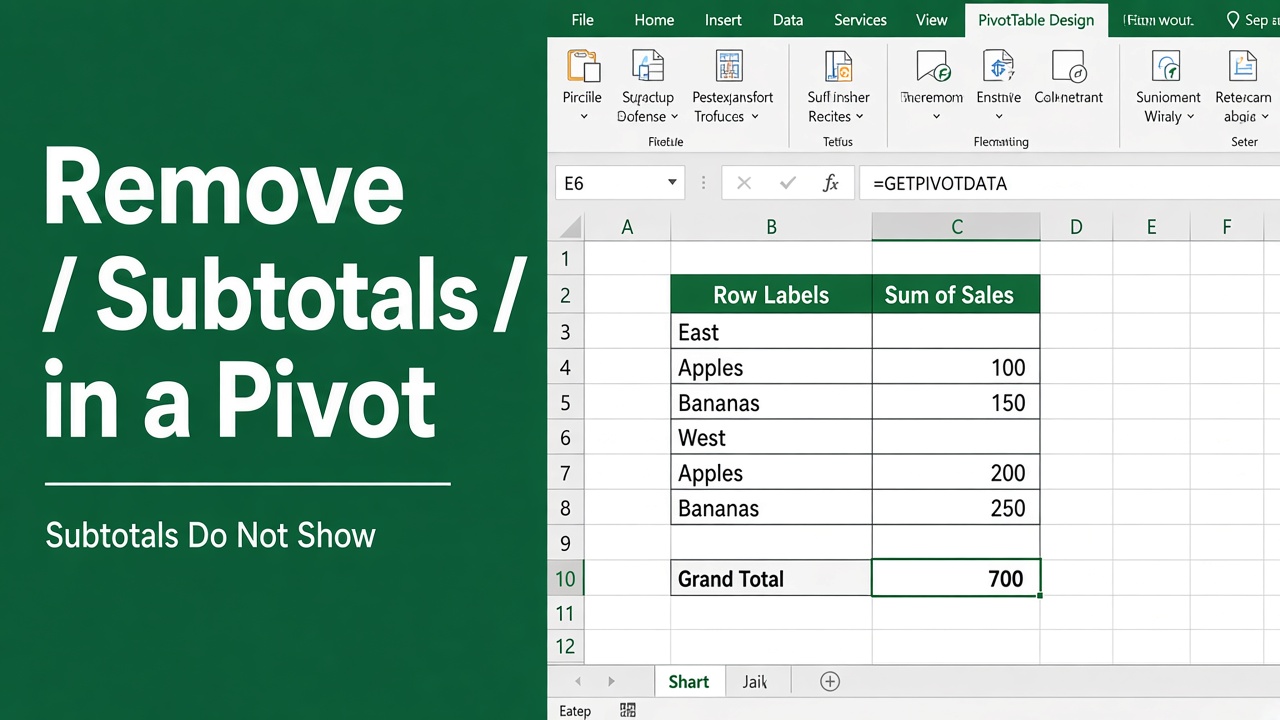Select column E header
The height and width of the screenshot is (720, 1280).
(1151, 227)
